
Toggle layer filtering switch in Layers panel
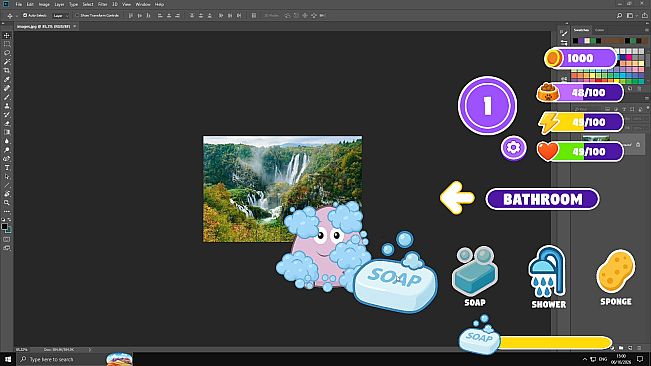(x=648, y=109)
